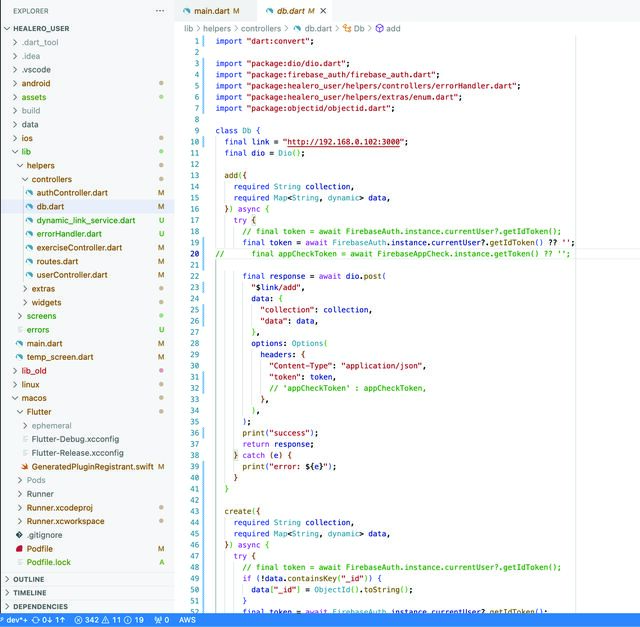The height and width of the screenshot is (627, 640).
Task: Collapse the macos folder
Action: pyautogui.click(x=15, y=398)
